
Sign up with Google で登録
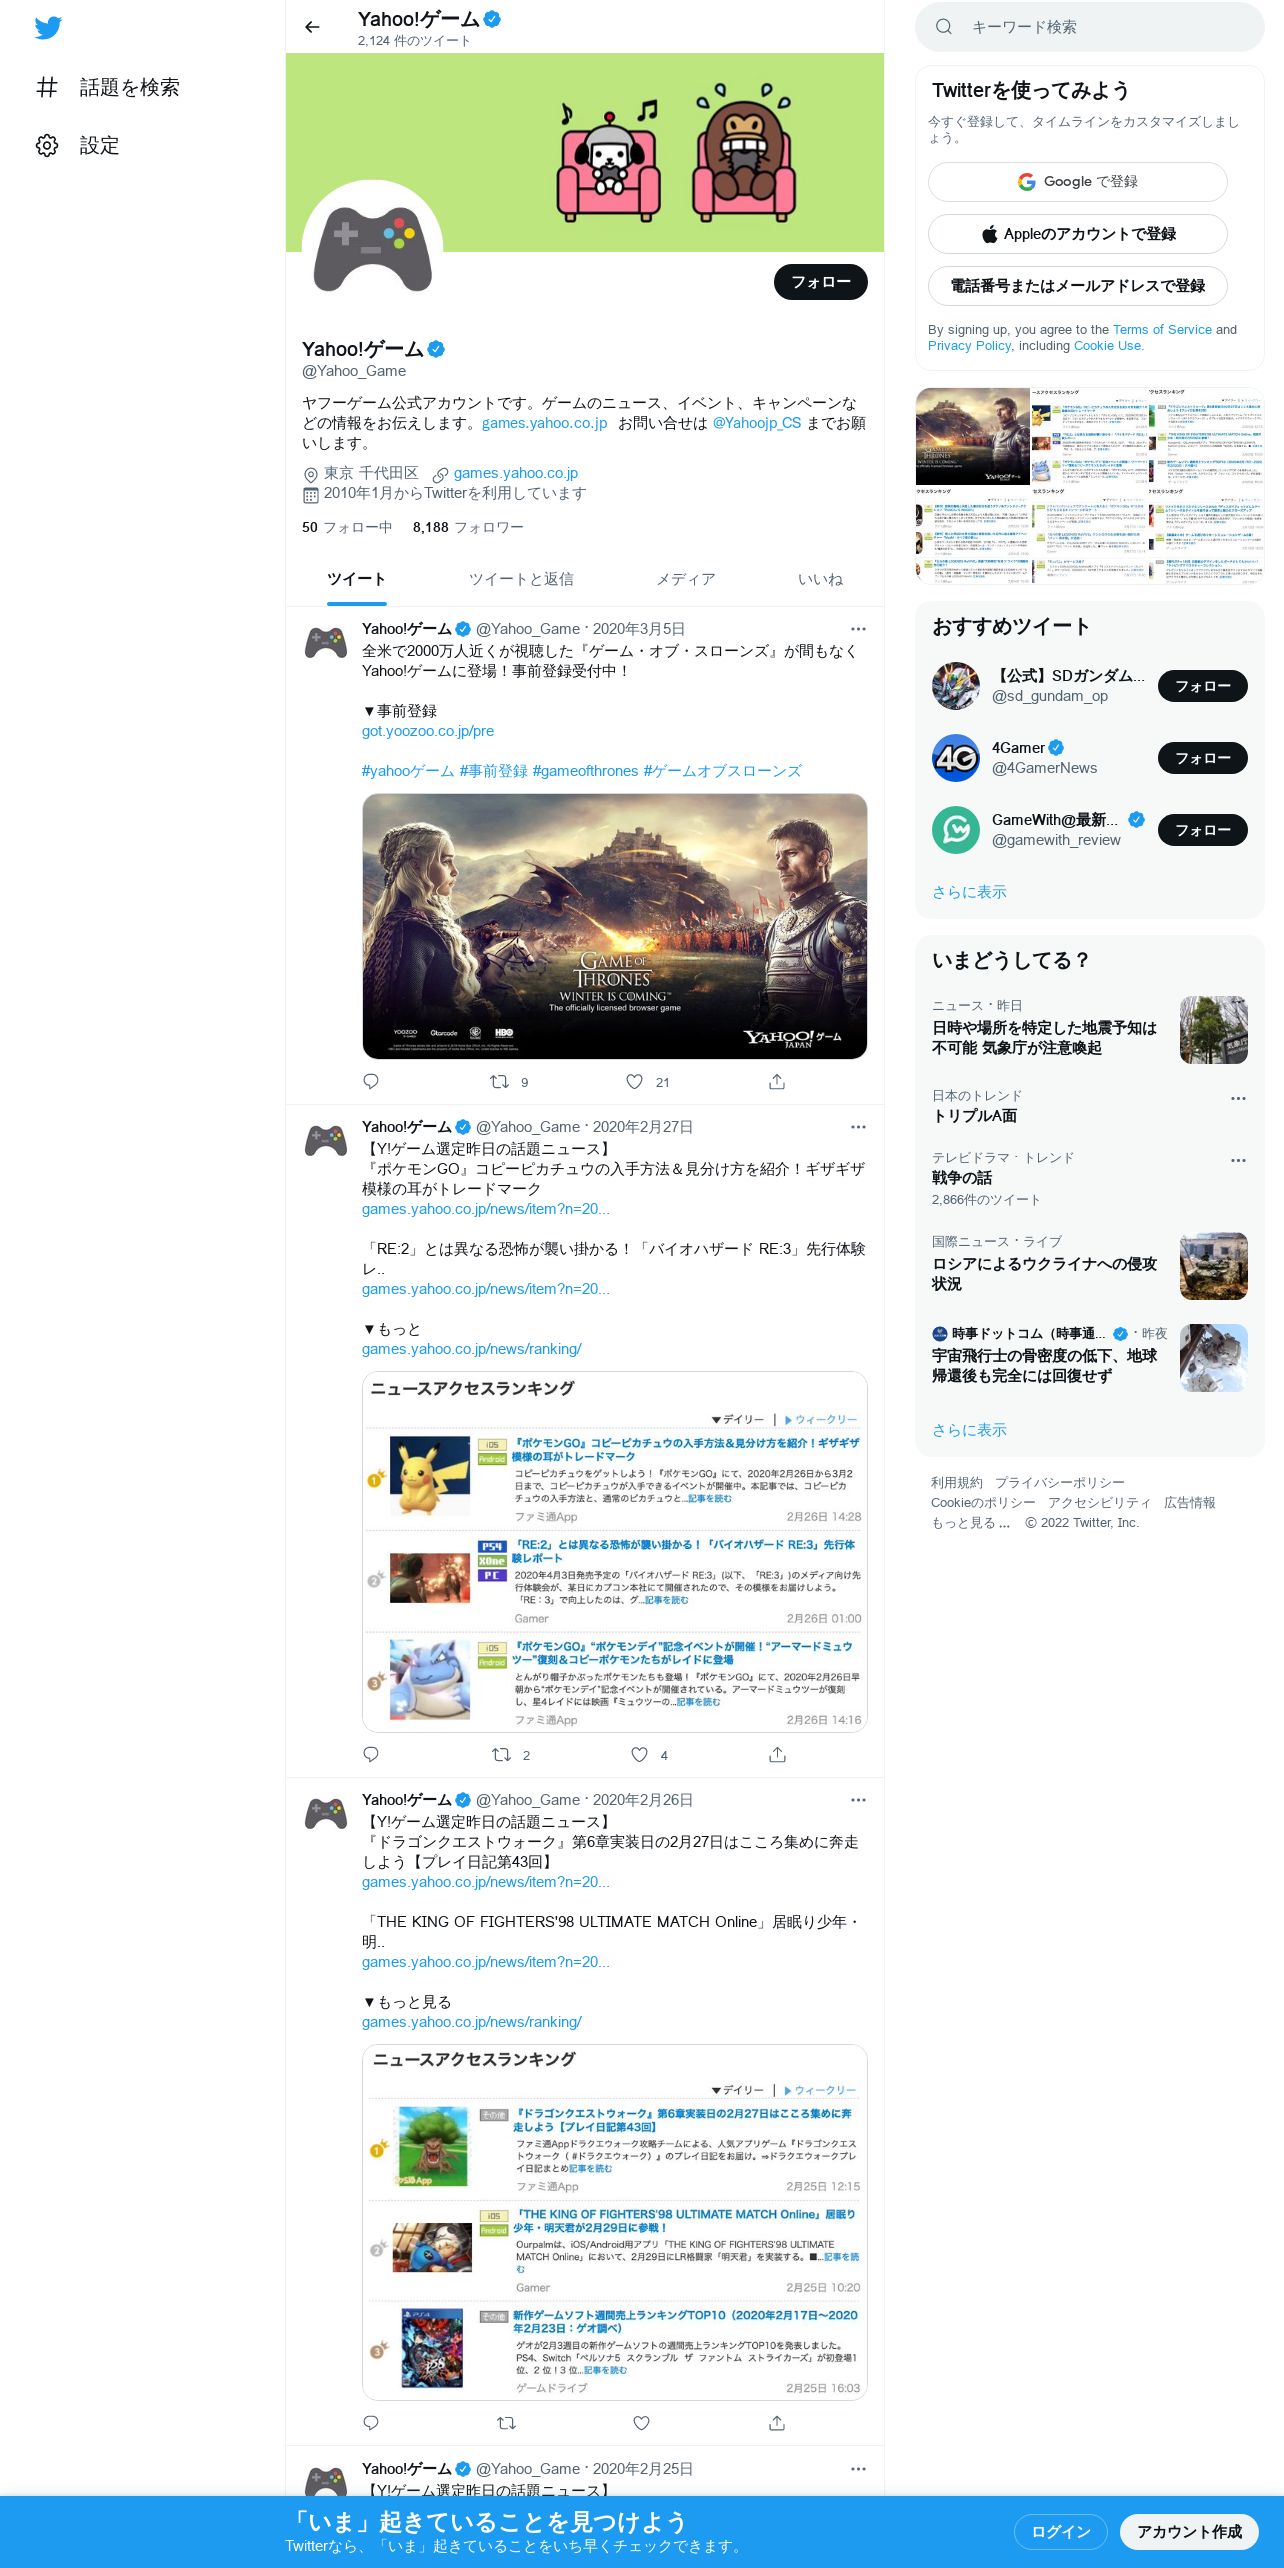1077,182
